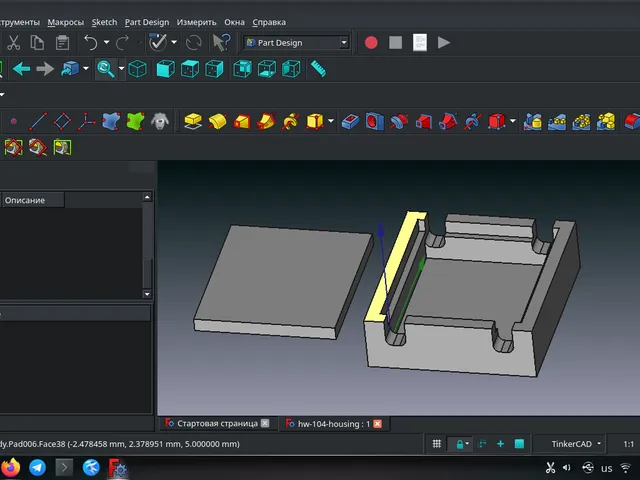
Task: Expand the zoom Fit dropdown arrow
Action: [x=121, y=68]
